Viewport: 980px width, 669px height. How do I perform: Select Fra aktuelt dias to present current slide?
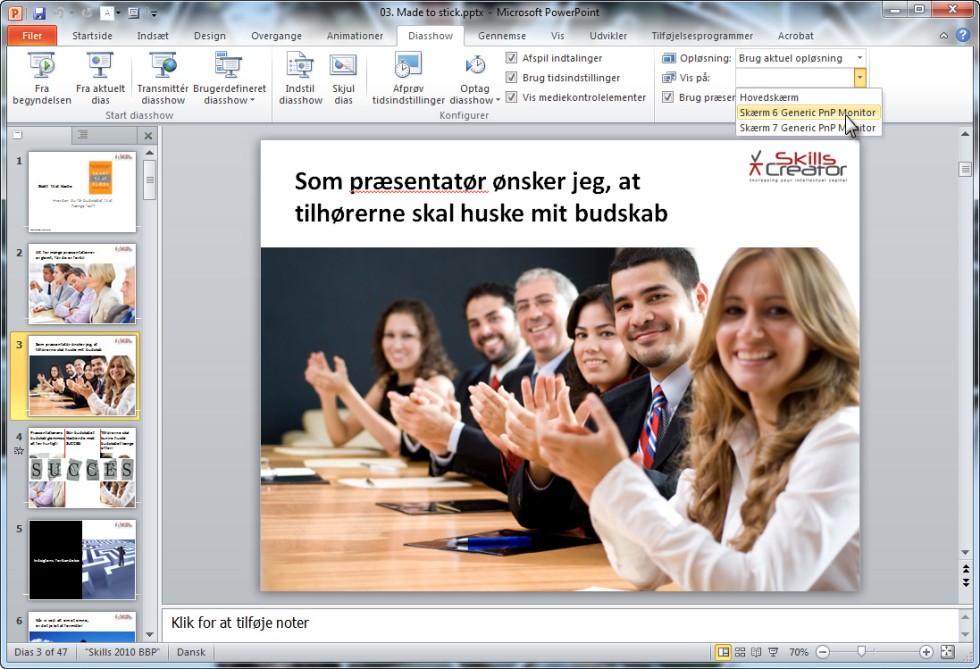pyautogui.click(x=99, y=78)
